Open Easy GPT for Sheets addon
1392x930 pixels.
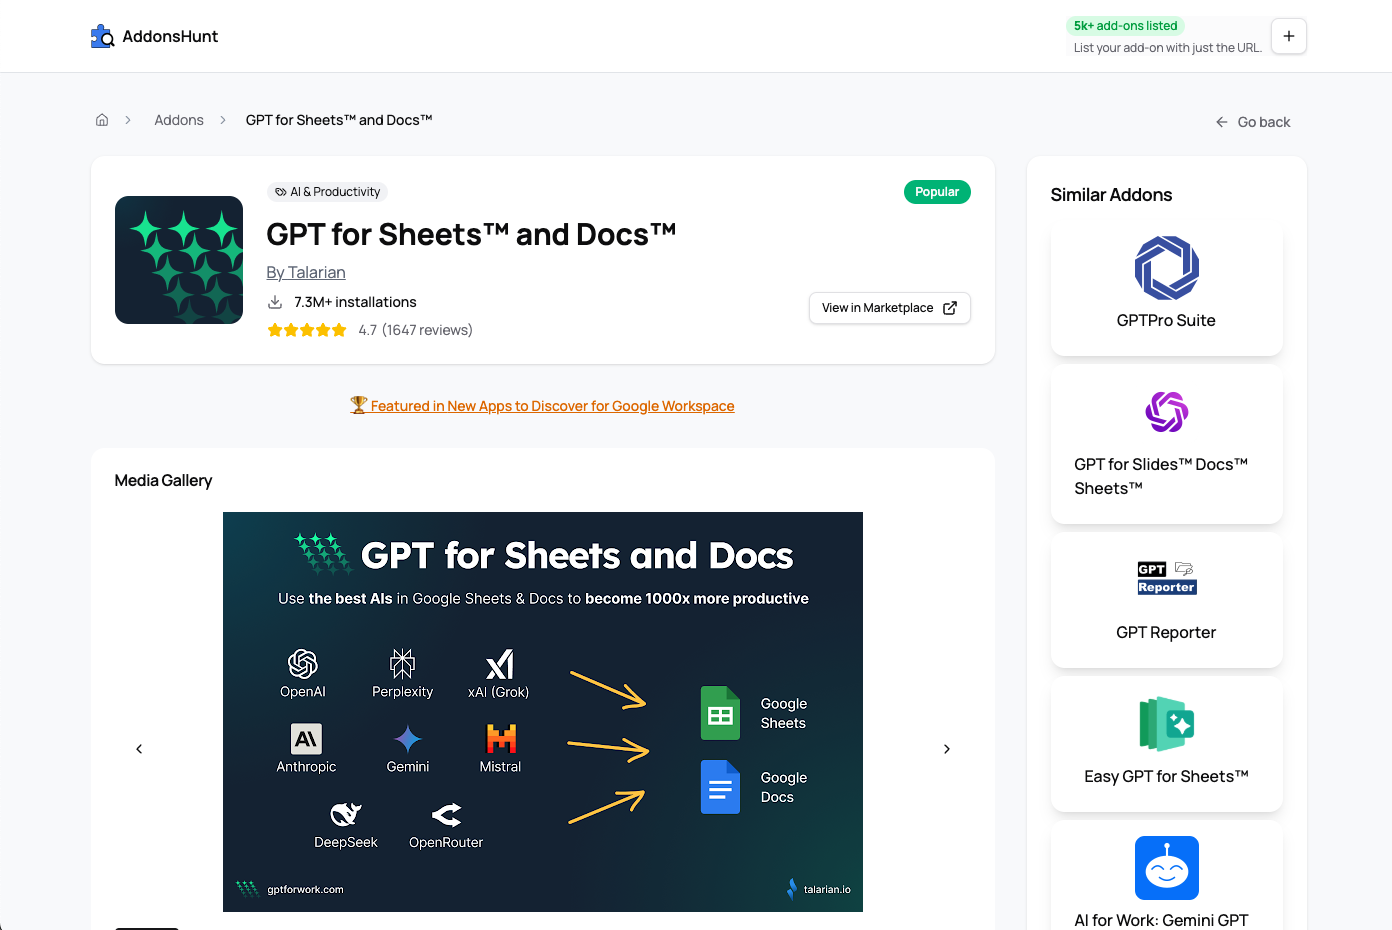1166,744
